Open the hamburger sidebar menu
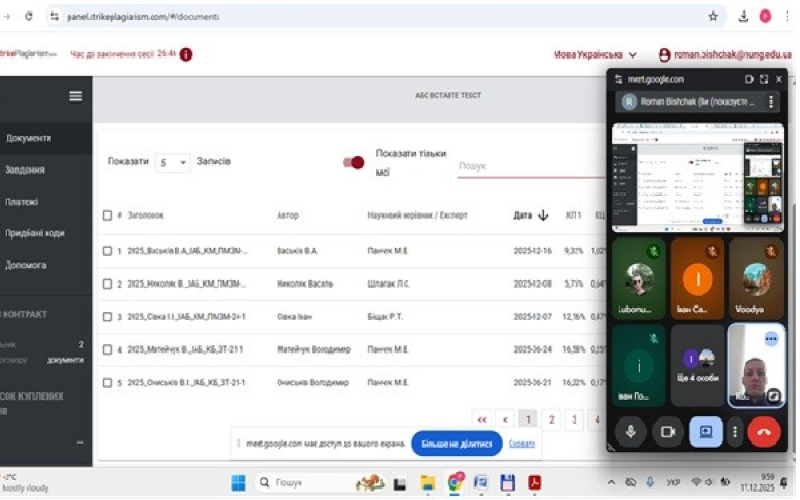800x500 pixels. pos(75,96)
